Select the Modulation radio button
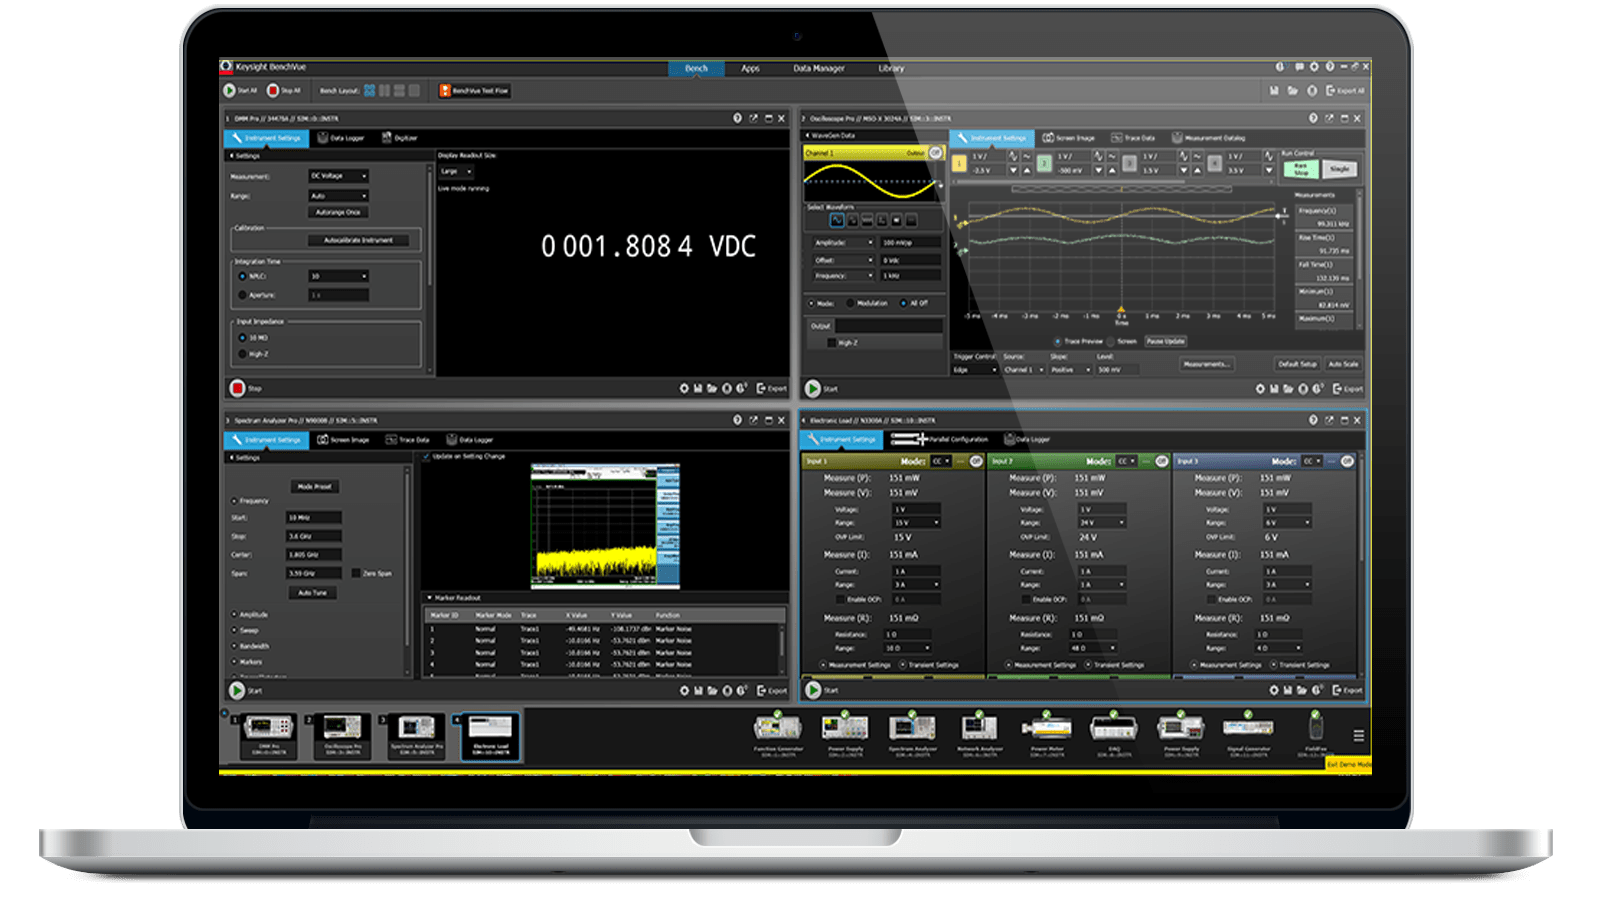Screen dimensions: 1600x900 pyautogui.click(x=851, y=303)
